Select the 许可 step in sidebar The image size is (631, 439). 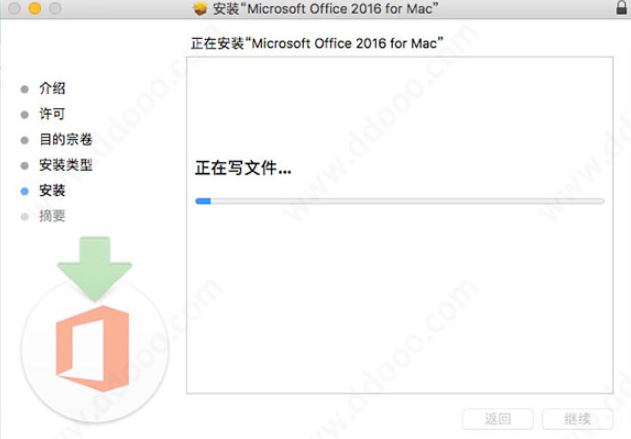pyautogui.click(x=52, y=114)
